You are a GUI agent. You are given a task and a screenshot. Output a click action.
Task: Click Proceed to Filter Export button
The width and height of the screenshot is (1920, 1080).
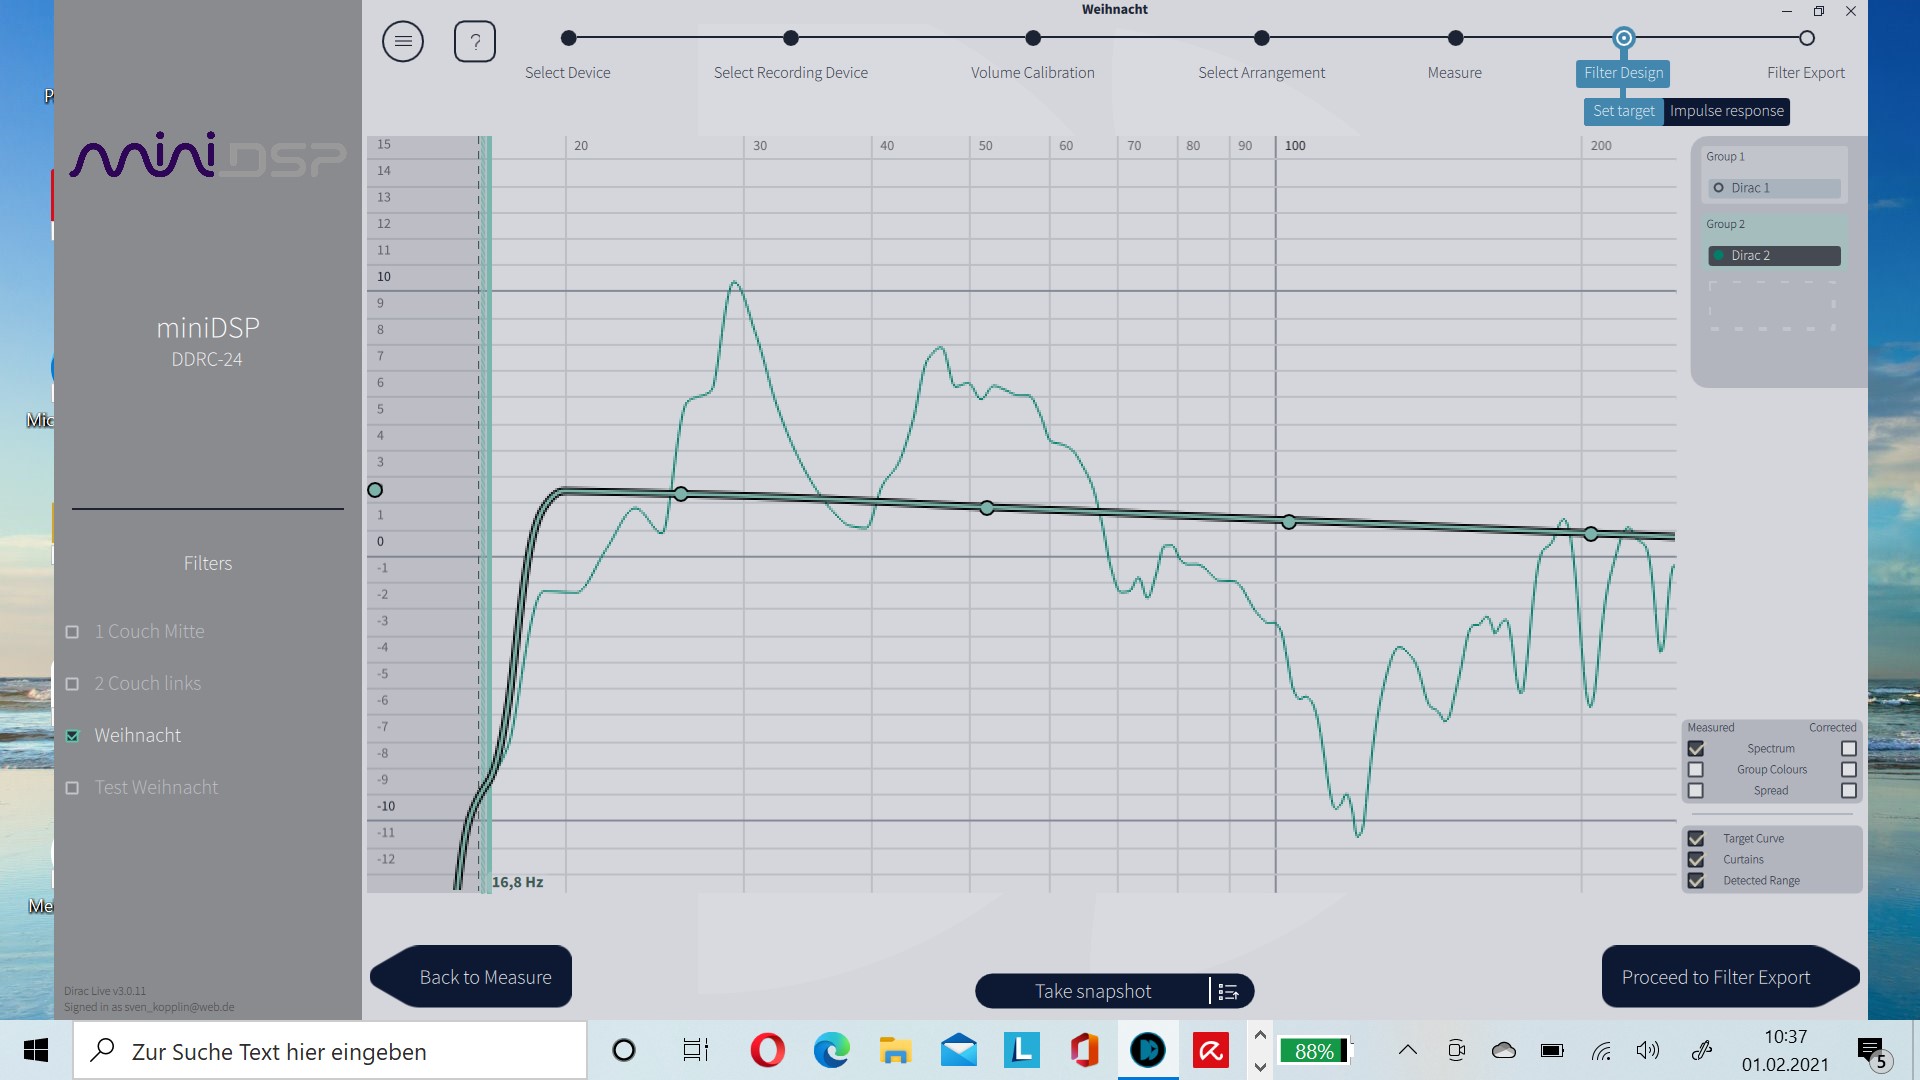pyautogui.click(x=1716, y=977)
